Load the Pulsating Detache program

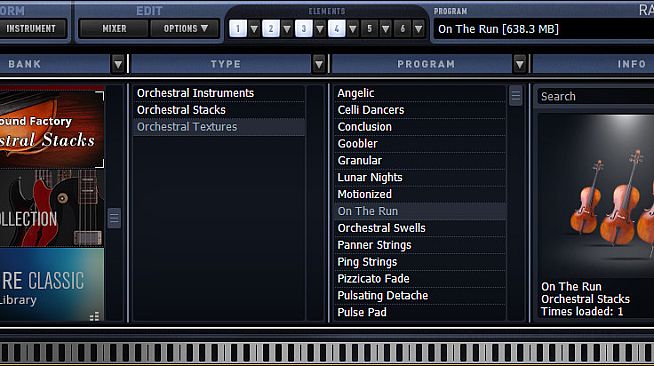(x=420, y=296)
